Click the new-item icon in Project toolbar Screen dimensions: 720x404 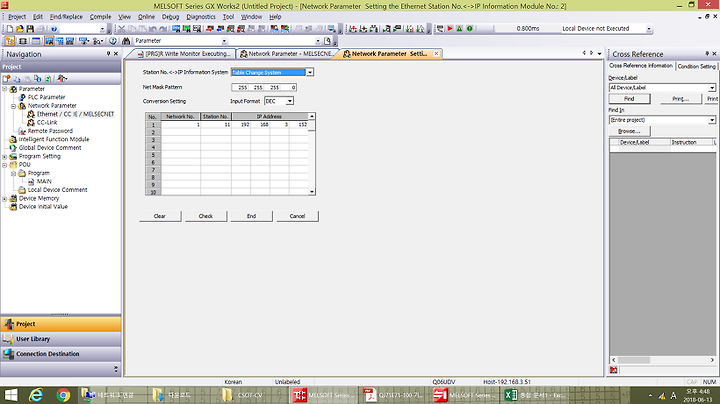click(x=6, y=79)
